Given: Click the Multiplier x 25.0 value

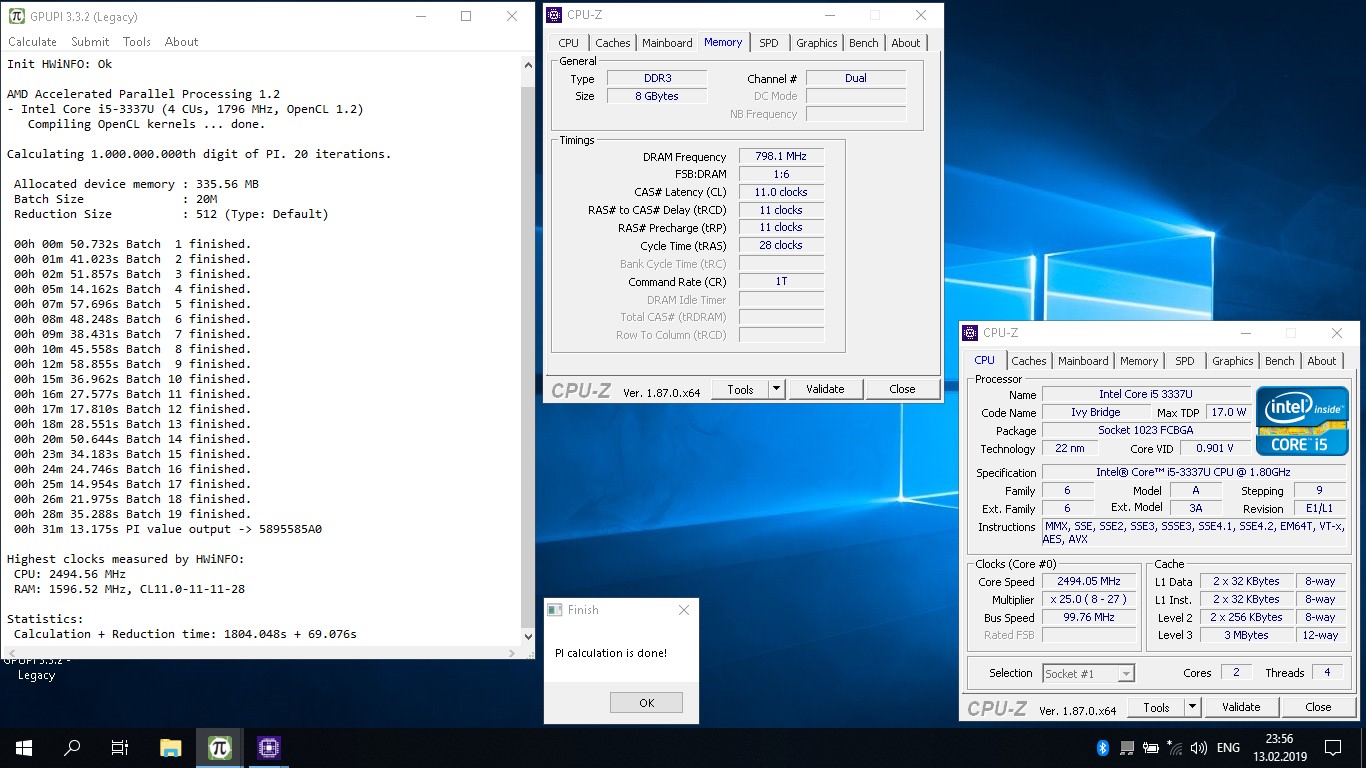Looking at the screenshot, I should (x=1089, y=599).
